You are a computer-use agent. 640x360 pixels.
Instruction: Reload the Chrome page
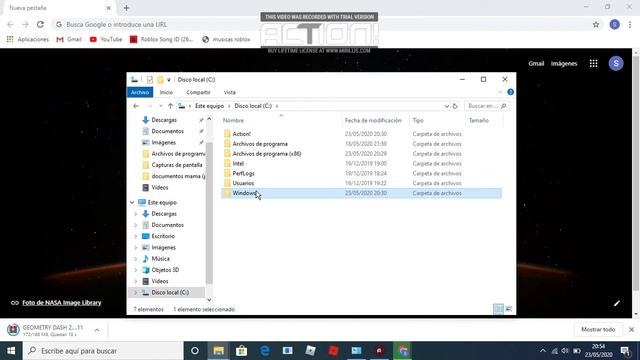tap(40, 24)
